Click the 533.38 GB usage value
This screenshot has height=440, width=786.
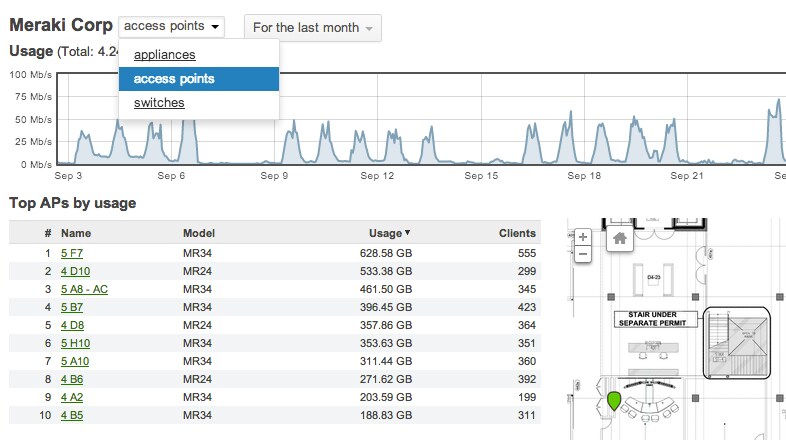[385, 271]
